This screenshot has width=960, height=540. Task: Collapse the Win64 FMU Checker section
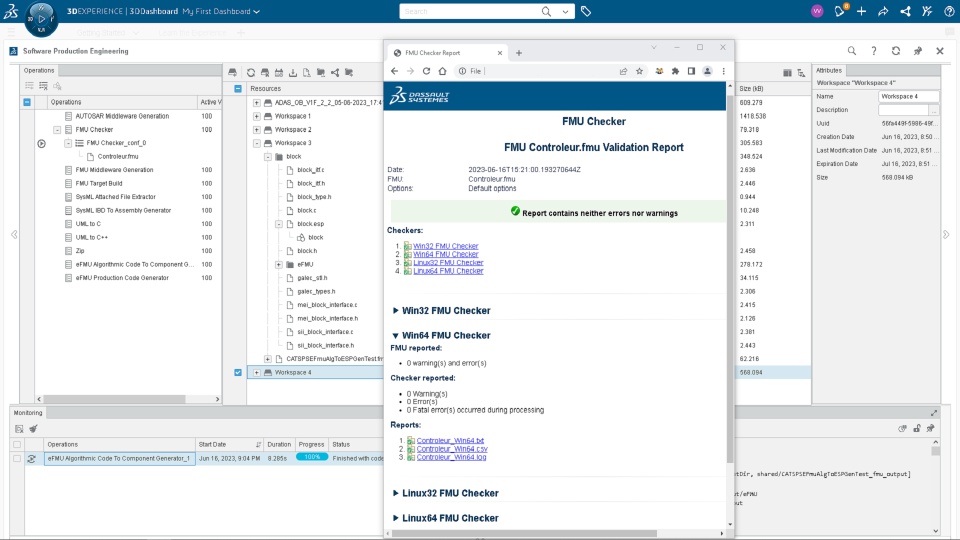396,336
